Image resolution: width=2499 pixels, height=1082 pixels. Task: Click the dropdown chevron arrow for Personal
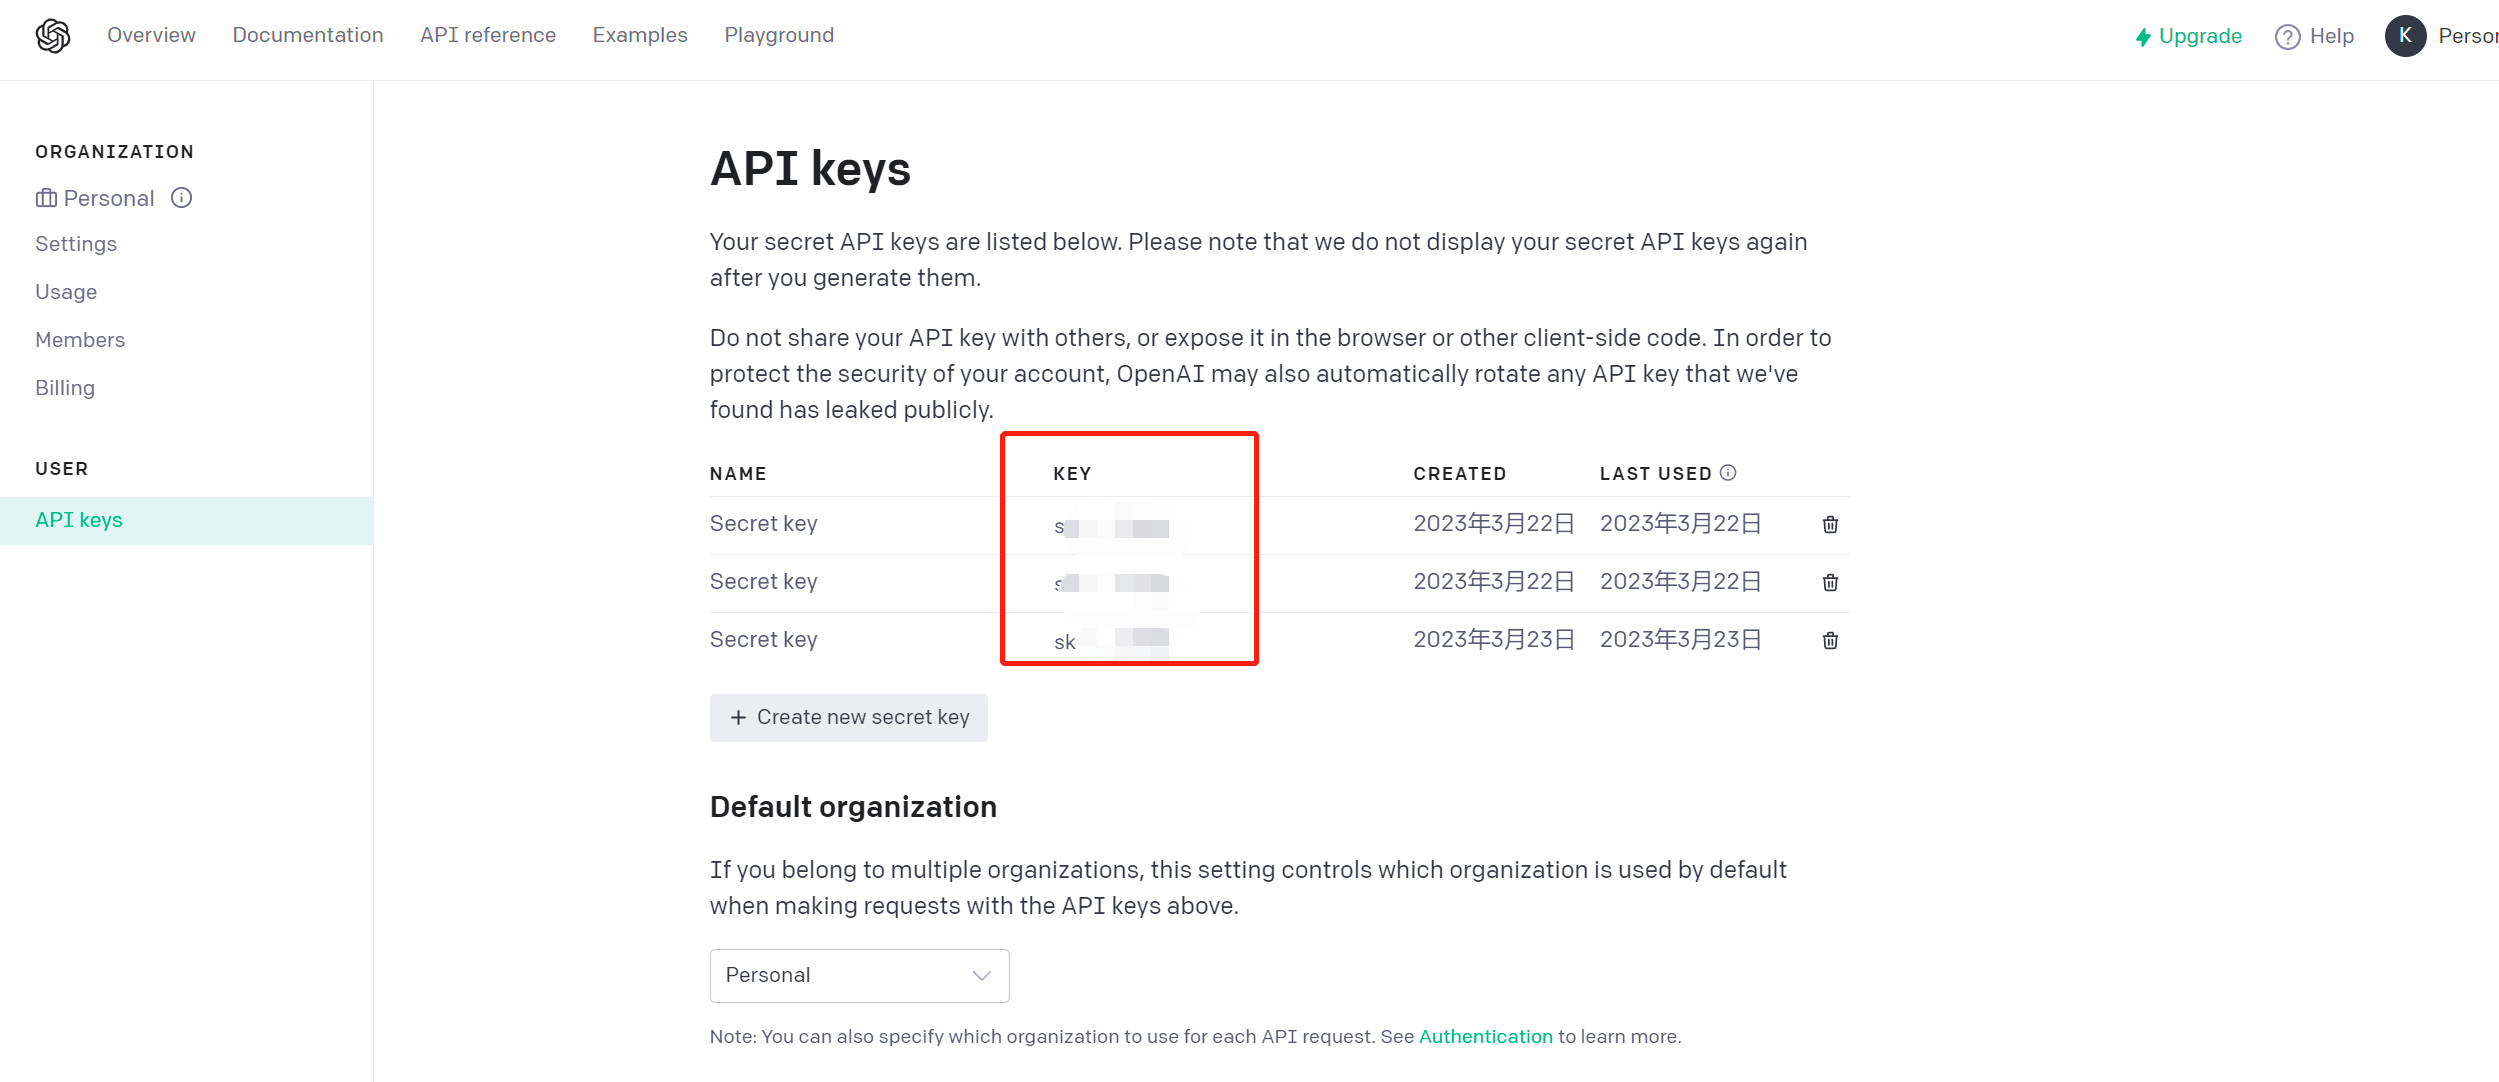(981, 975)
